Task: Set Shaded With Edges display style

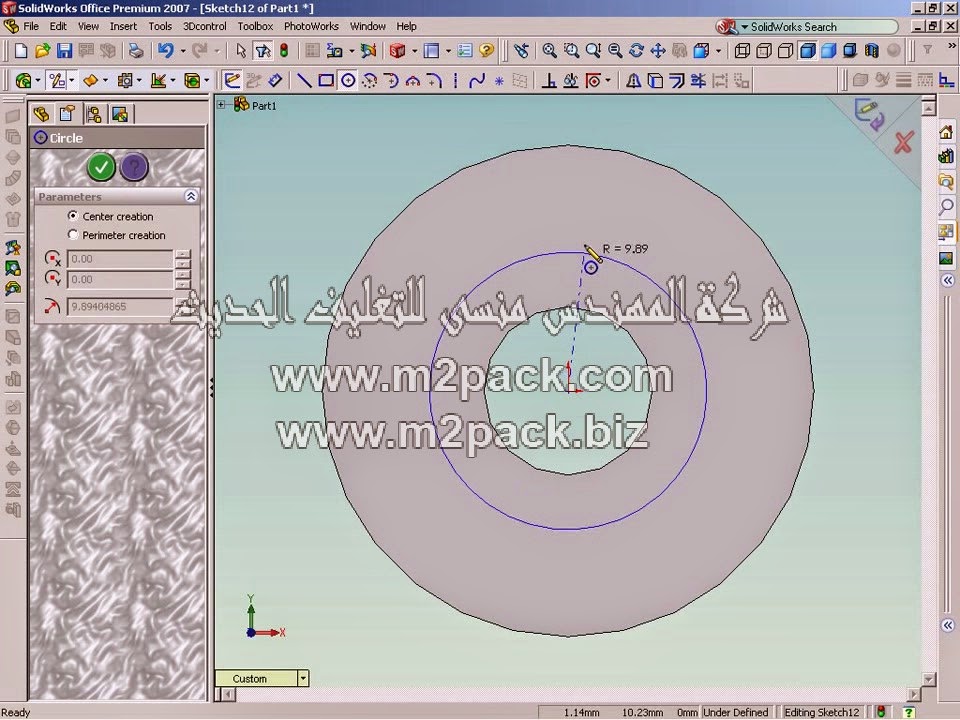Action: coord(807,51)
